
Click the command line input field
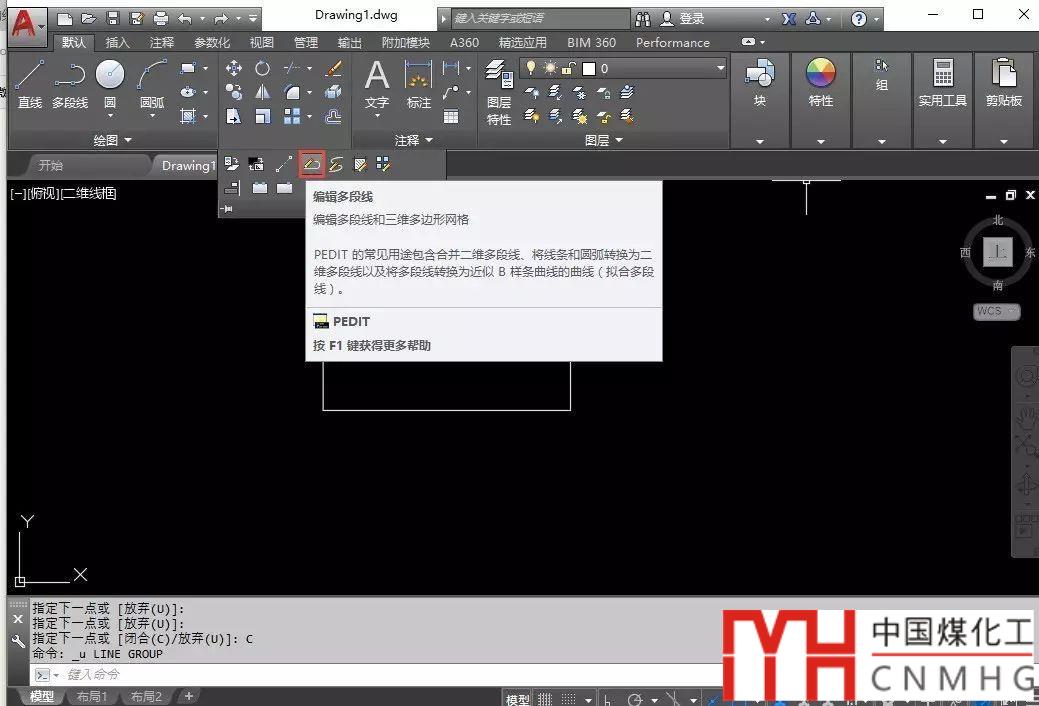tap(300, 675)
